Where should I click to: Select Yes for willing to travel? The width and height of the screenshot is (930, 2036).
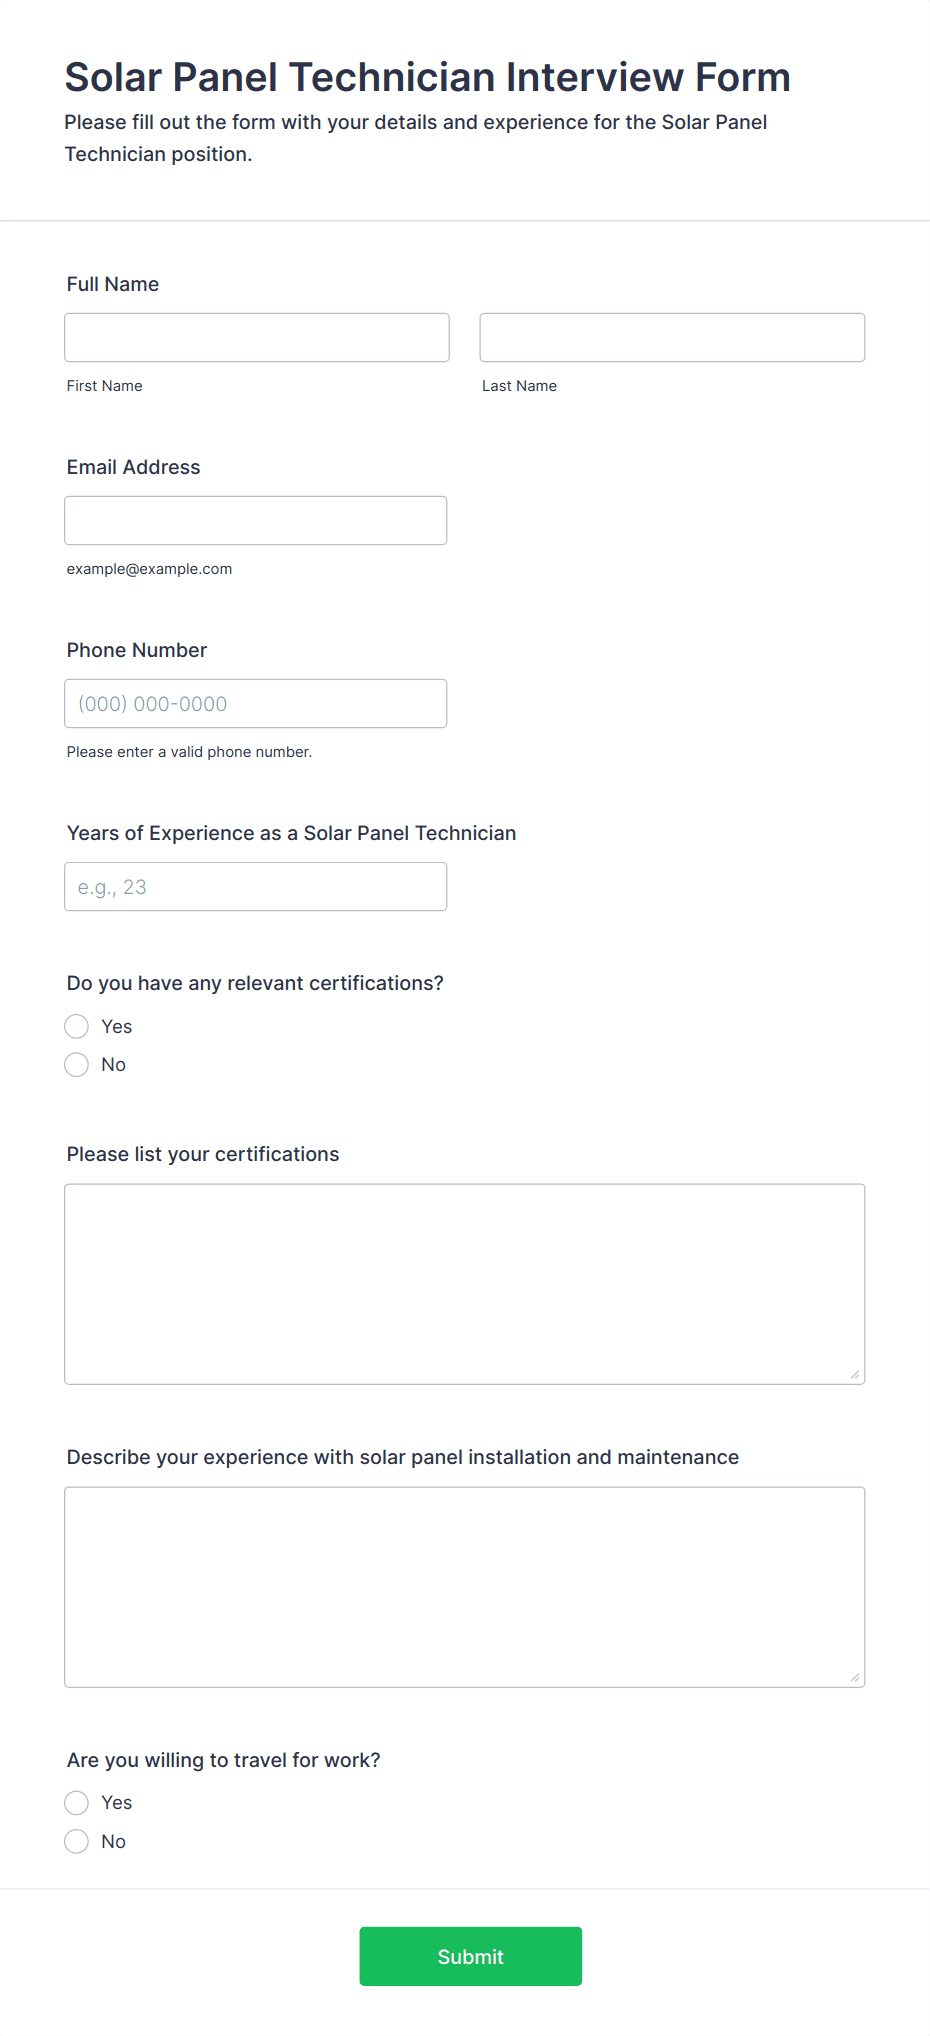point(77,1802)
